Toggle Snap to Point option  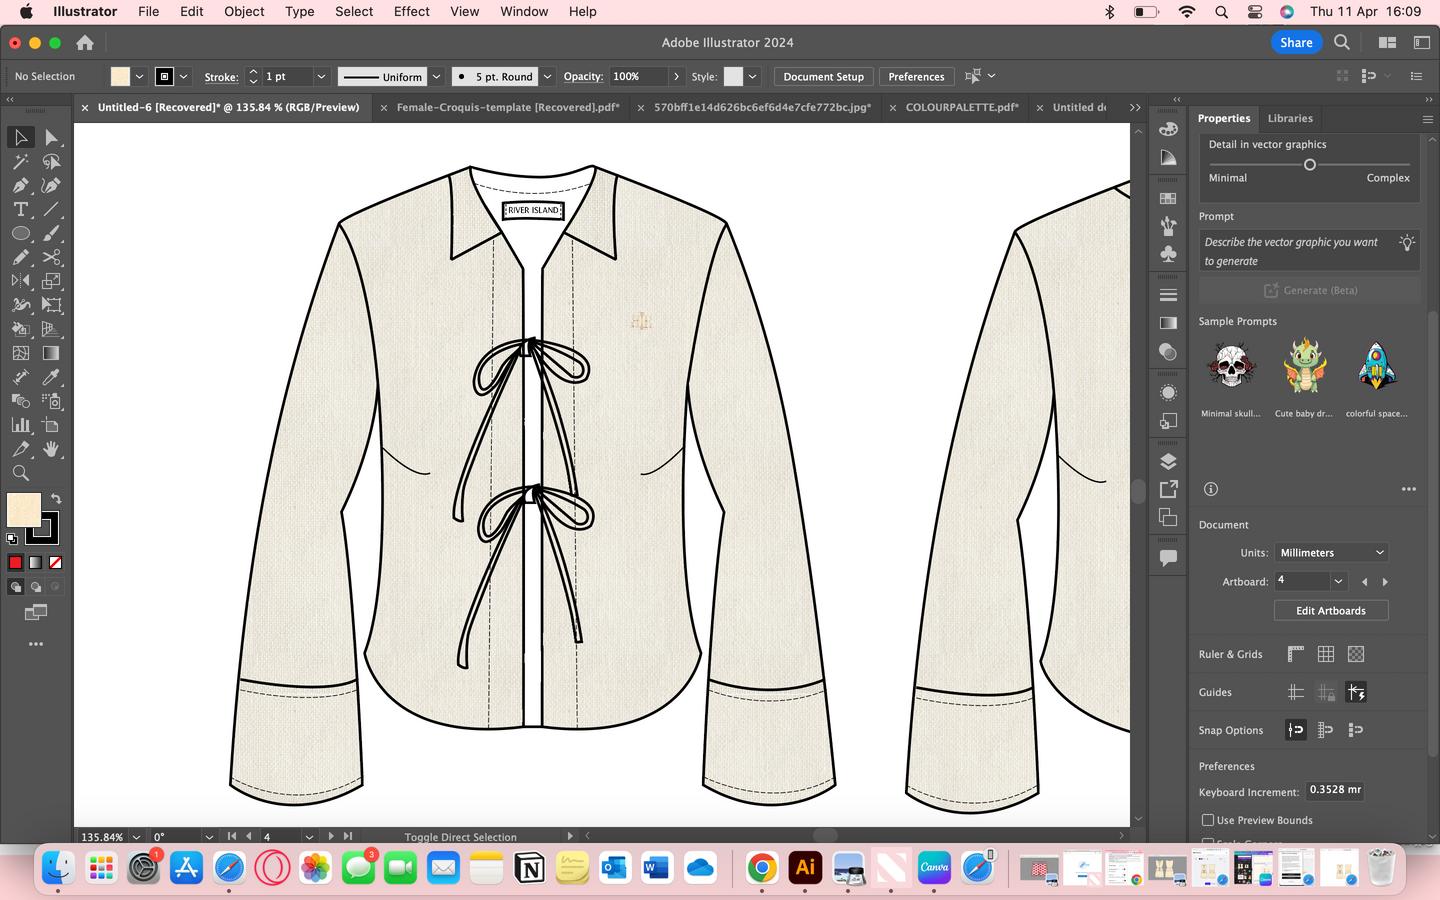coord(1296,730)
